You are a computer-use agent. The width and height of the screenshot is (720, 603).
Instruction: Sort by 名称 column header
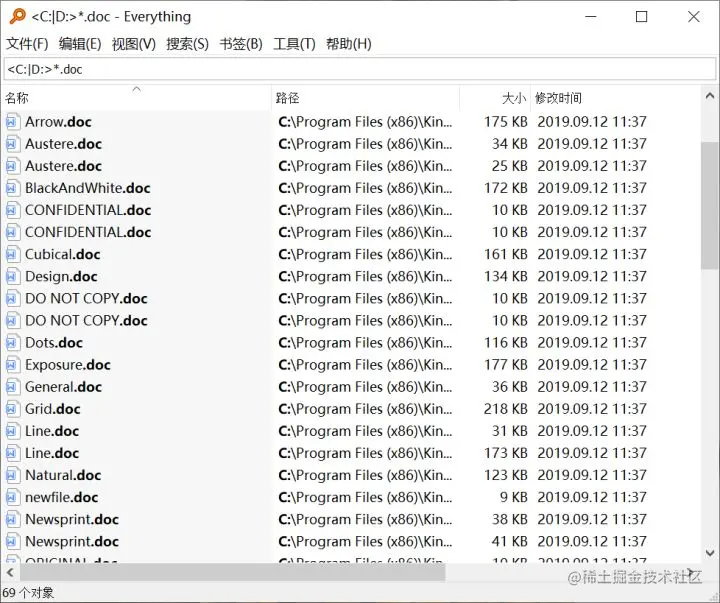(137, 98)
